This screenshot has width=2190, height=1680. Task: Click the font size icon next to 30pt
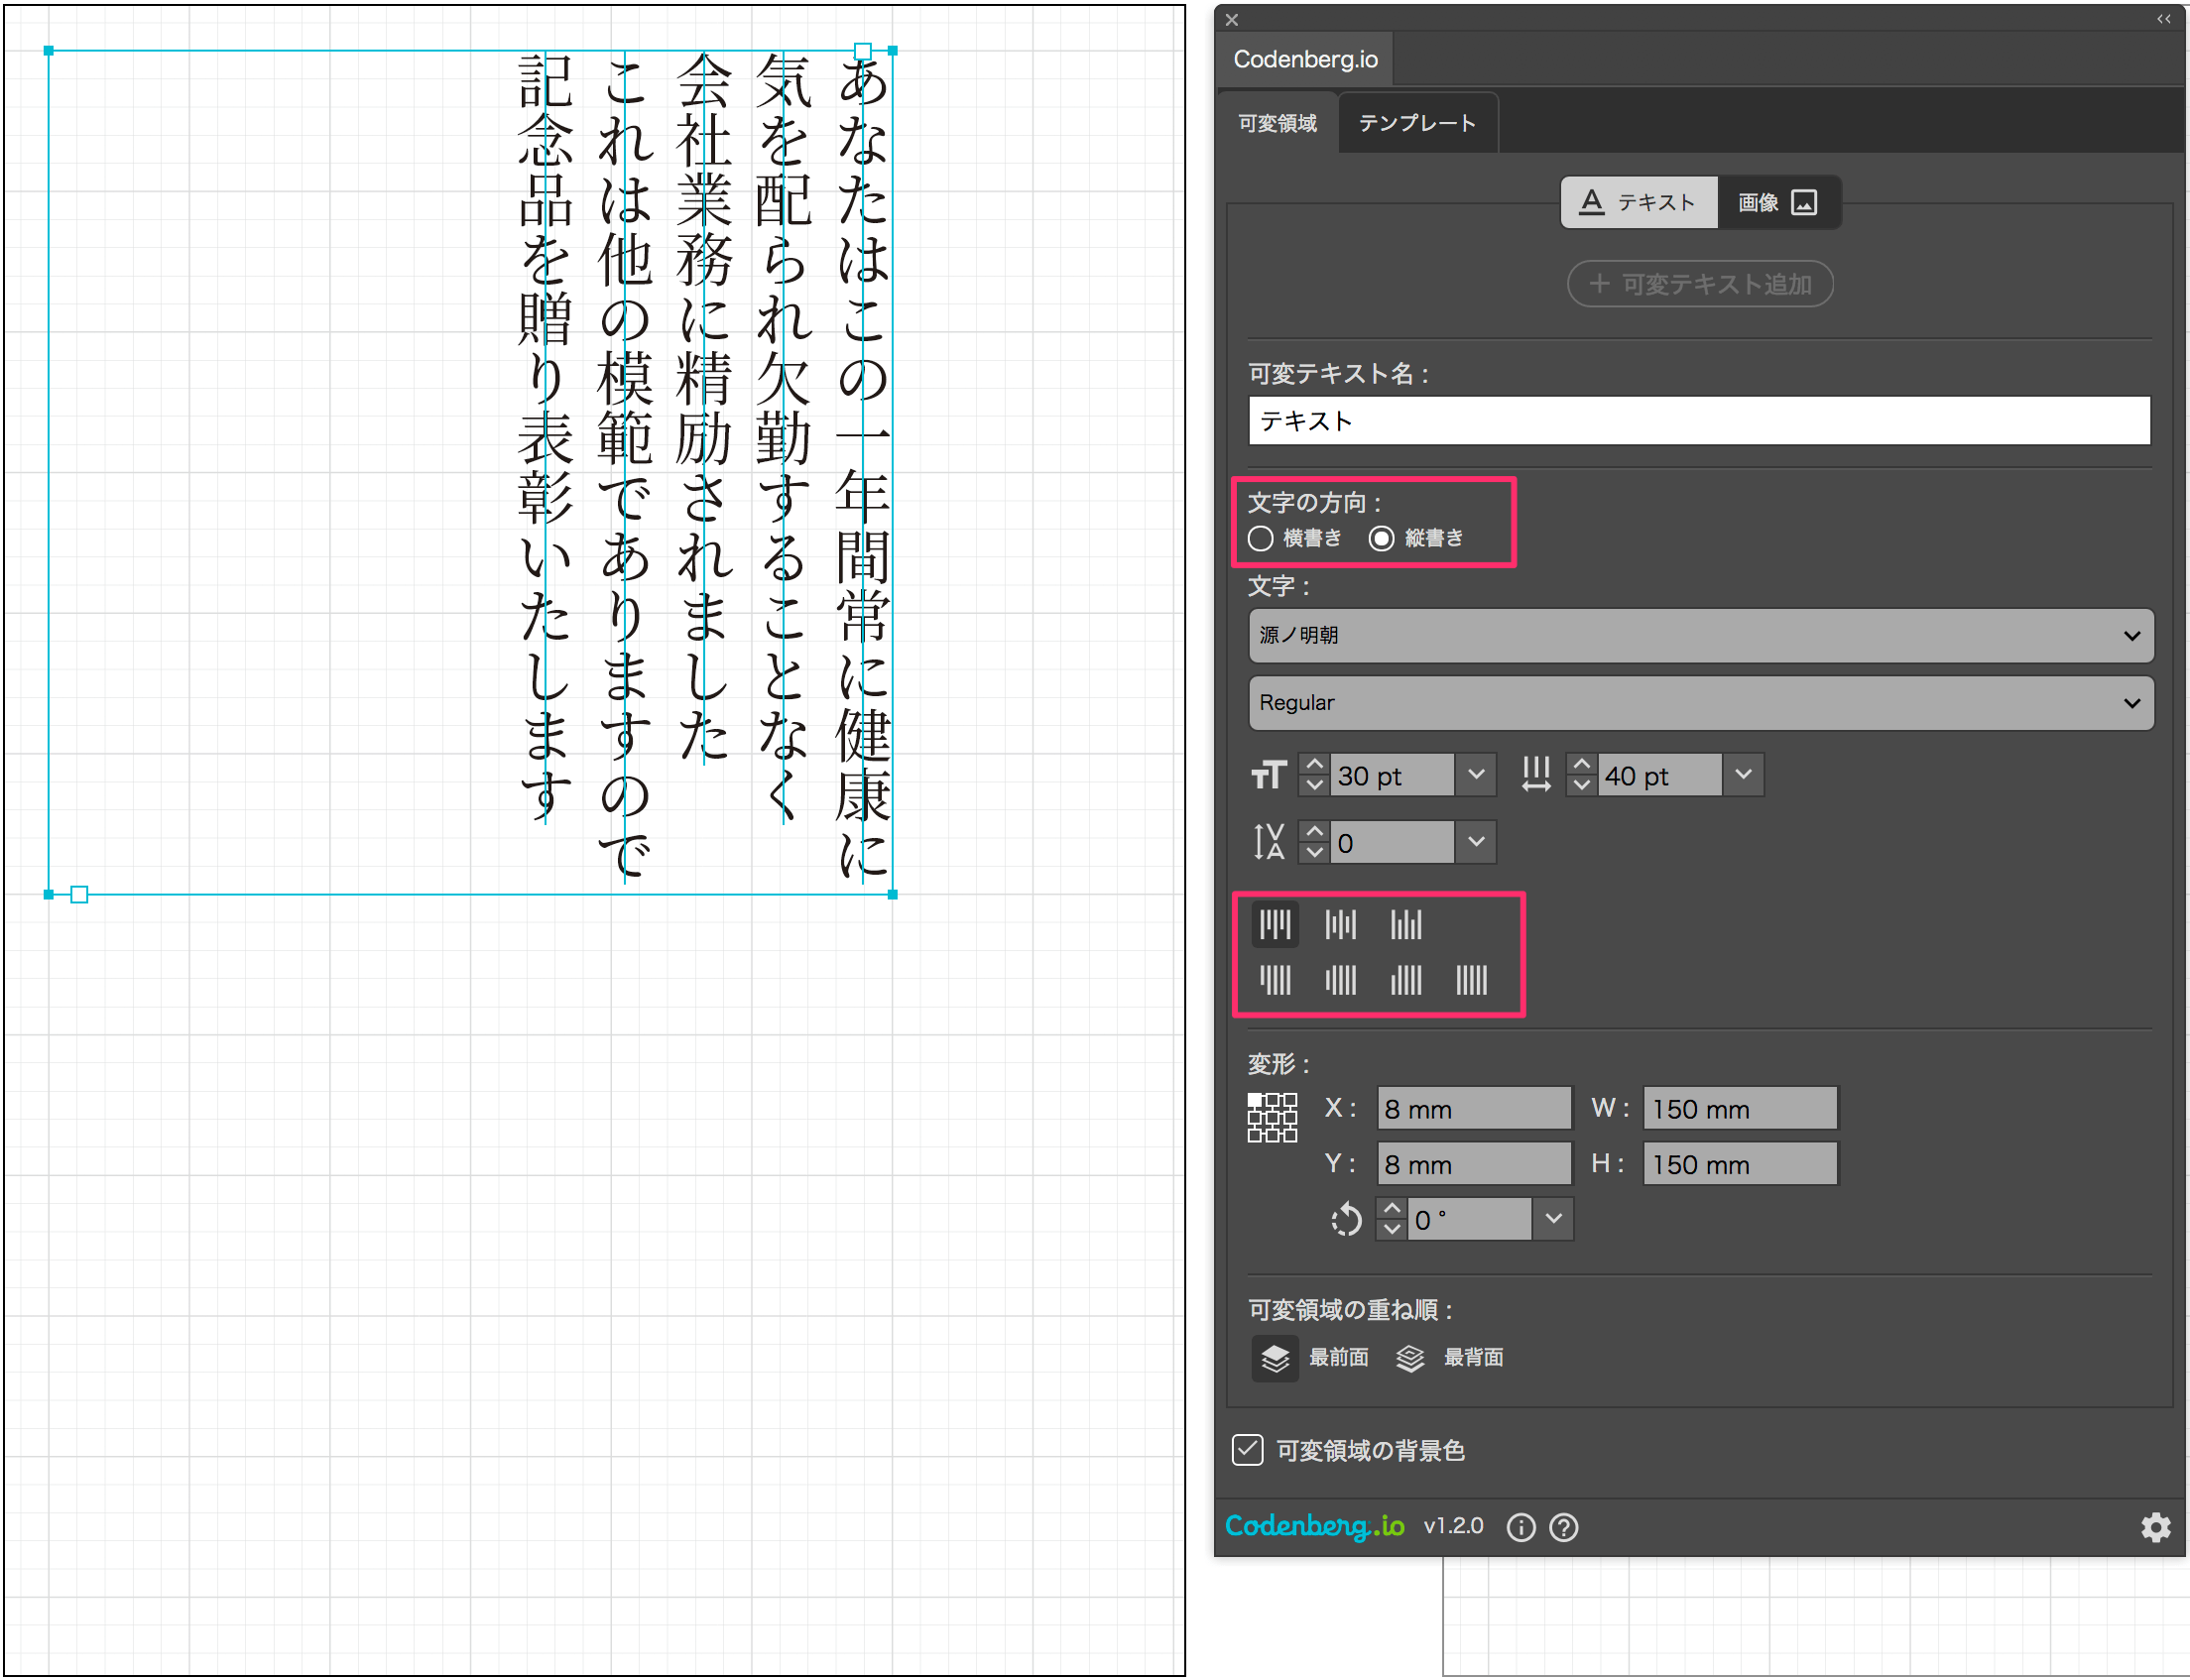coord(1268,773)
